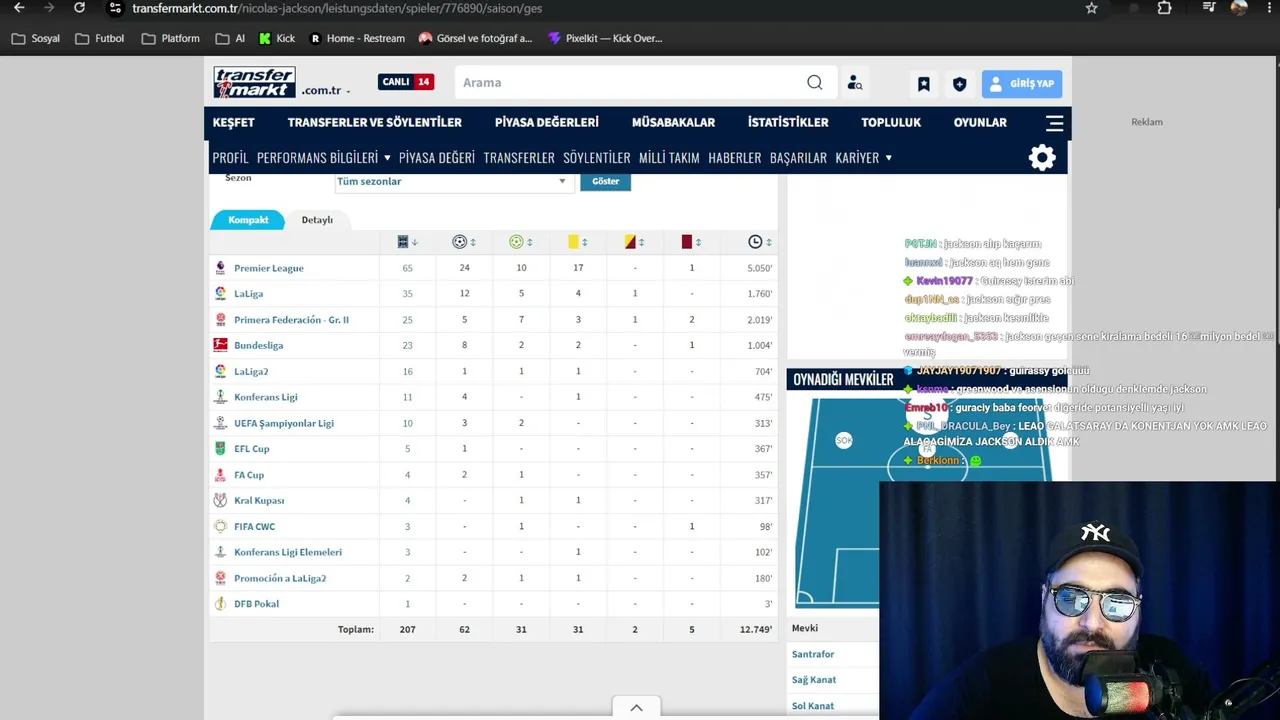Focus the Arama search field
Screen dimensions: 1280x720
coord(630,83)
